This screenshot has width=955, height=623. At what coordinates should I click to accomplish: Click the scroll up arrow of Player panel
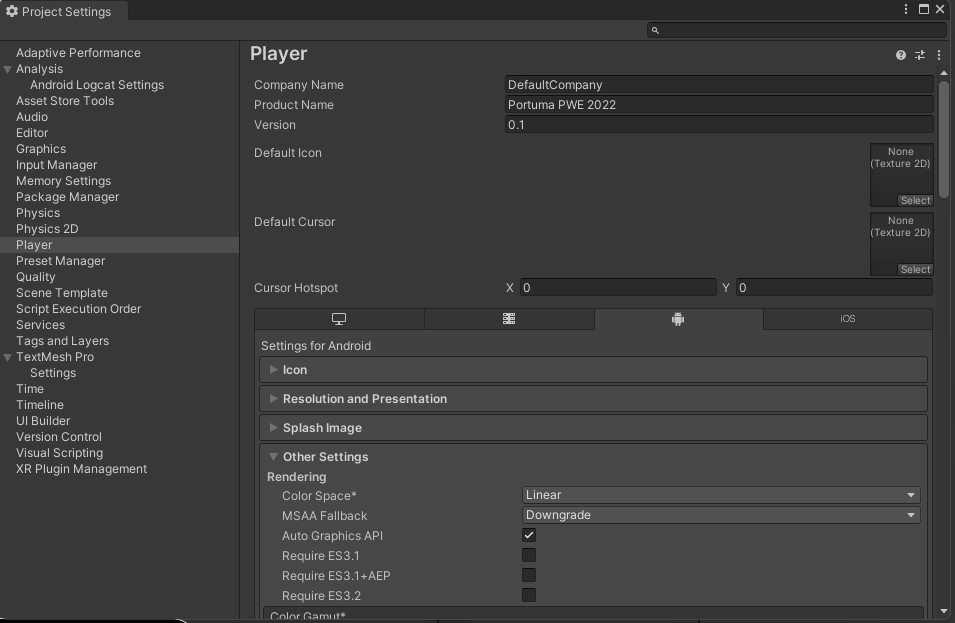(x=943, y=73)
